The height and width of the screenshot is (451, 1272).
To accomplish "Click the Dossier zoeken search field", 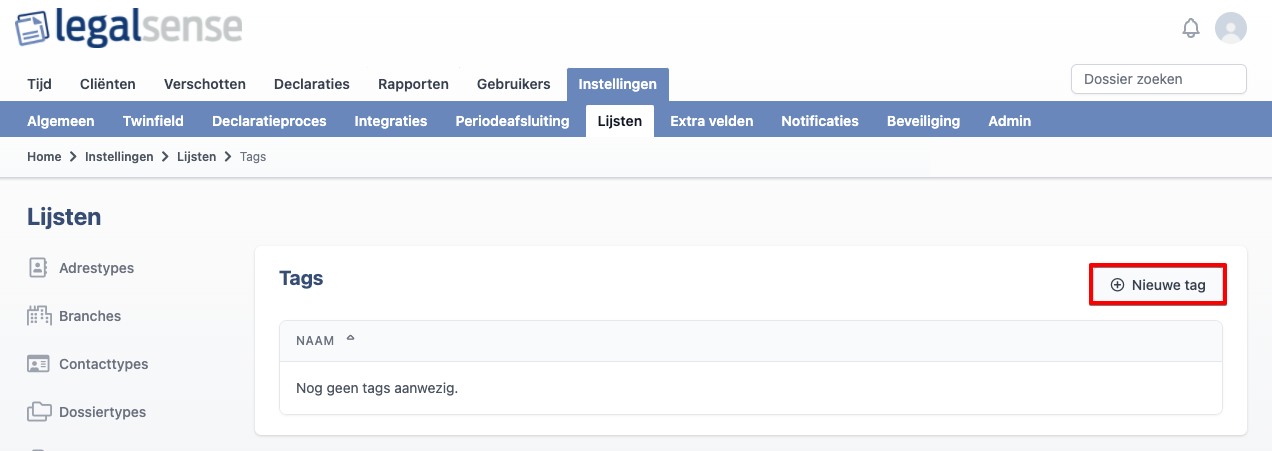I will coord(1159,79).
